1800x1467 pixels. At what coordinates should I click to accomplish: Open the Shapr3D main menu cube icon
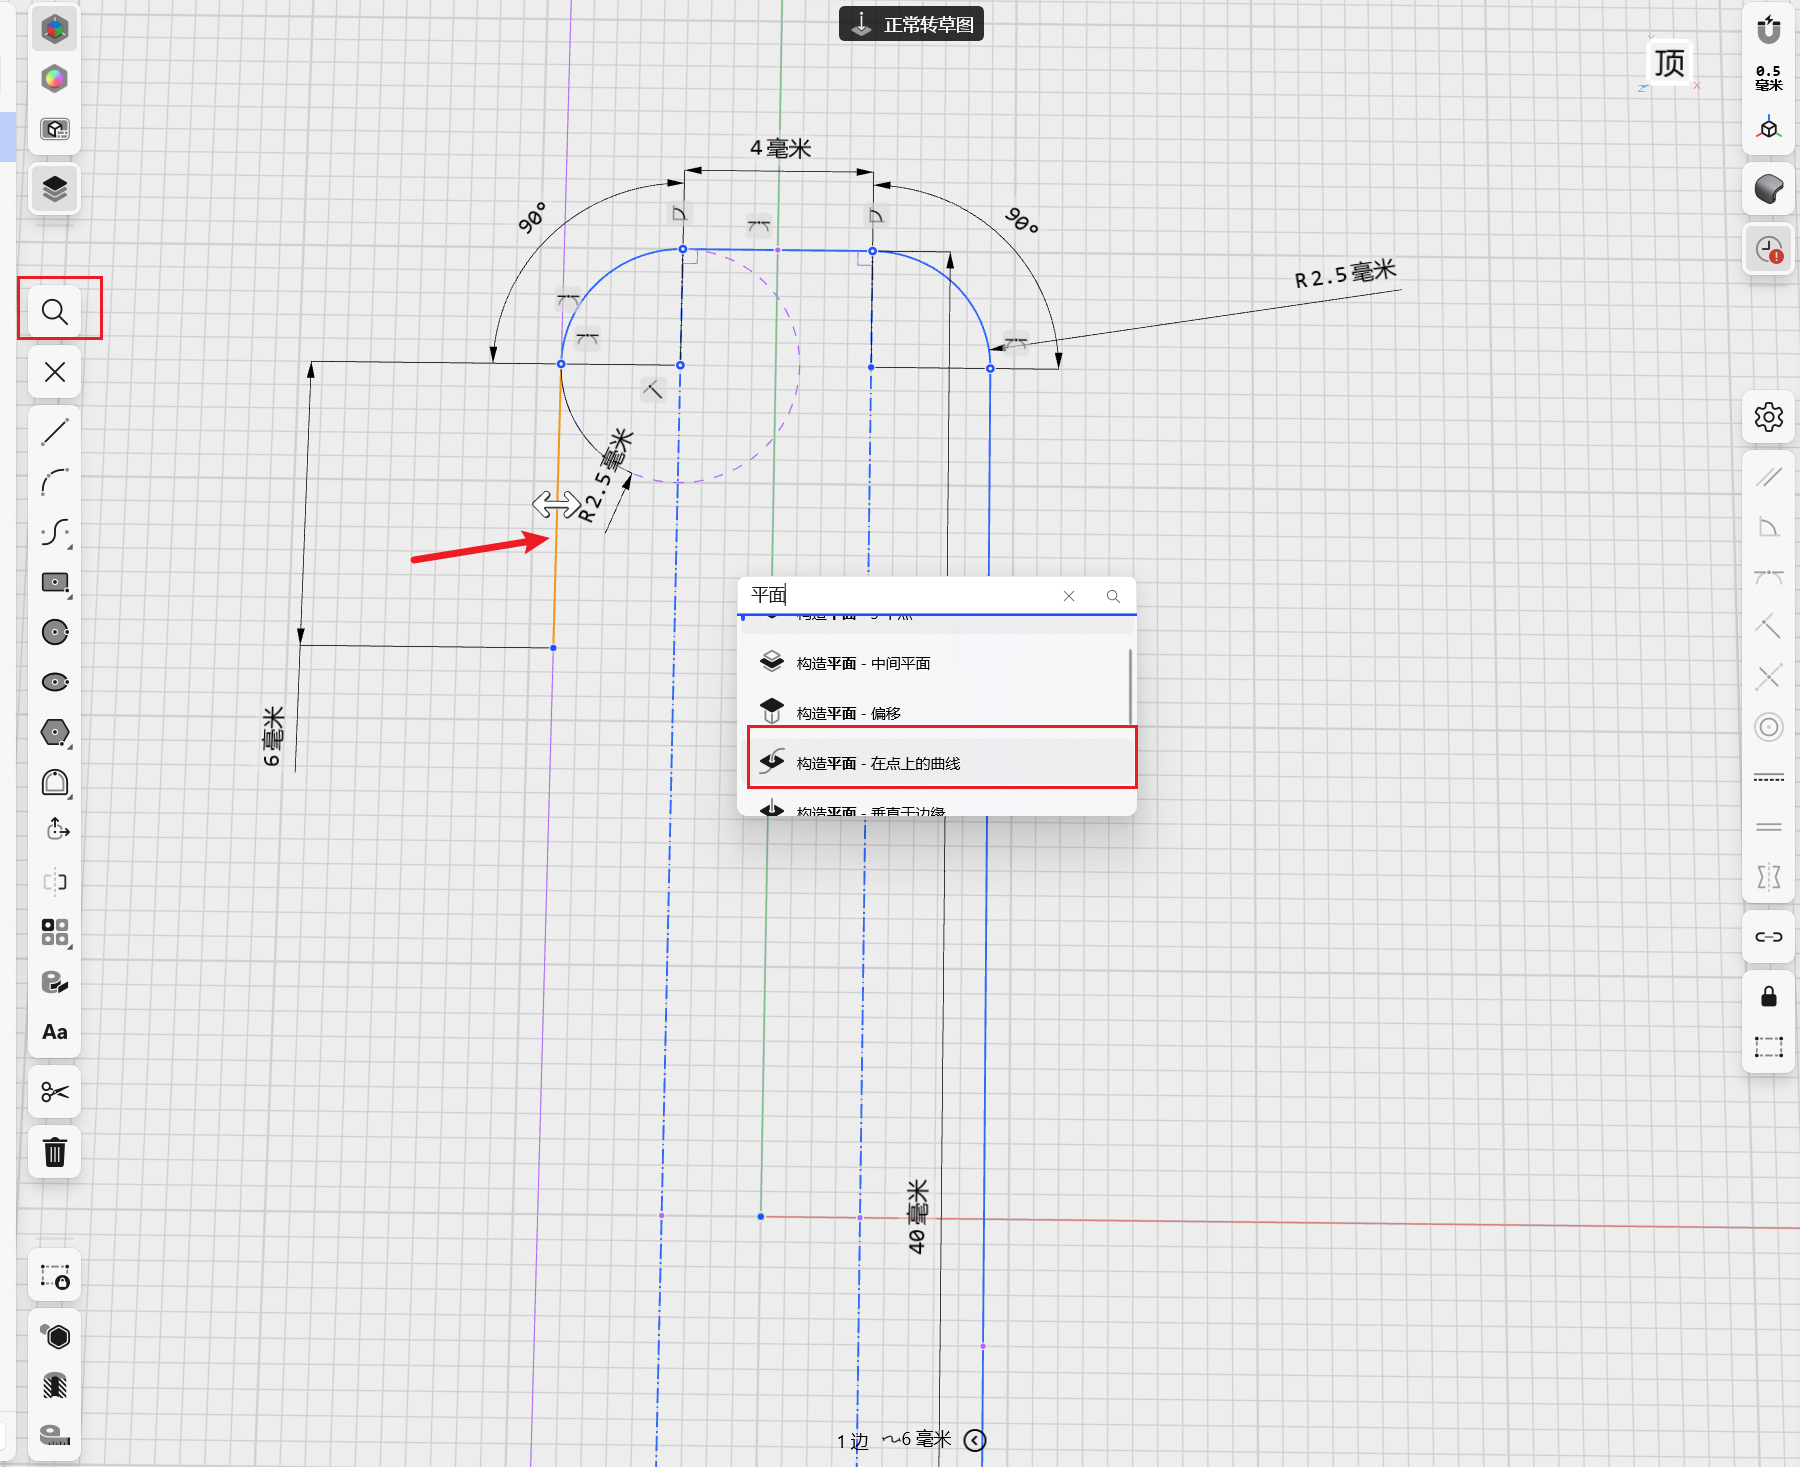coord(55,29)
